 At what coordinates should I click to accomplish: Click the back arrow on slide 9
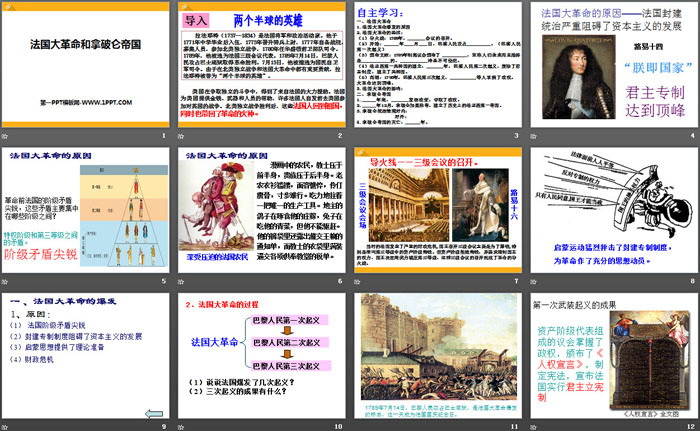coord(153,413)
